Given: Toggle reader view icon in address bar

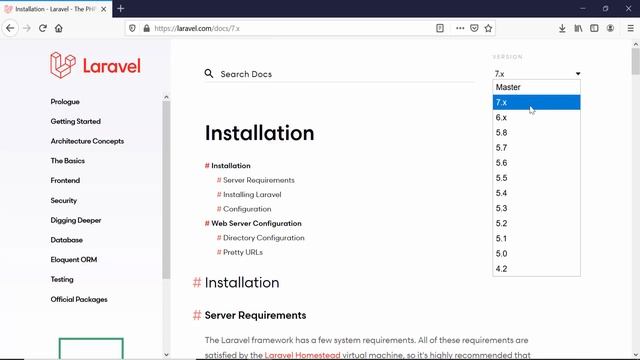Looking at the screenshot, I should [440, 28].
